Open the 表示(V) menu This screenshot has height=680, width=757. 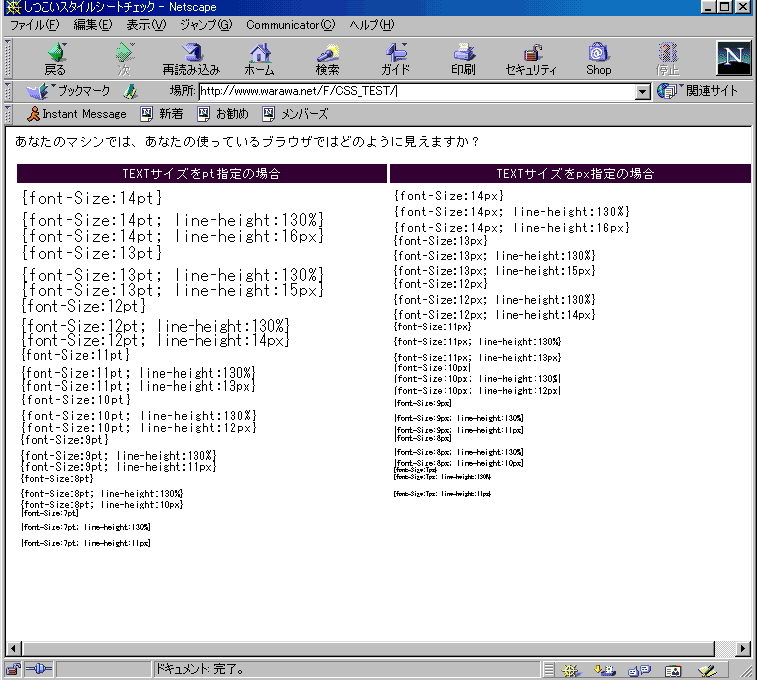[x=146, y=25]
